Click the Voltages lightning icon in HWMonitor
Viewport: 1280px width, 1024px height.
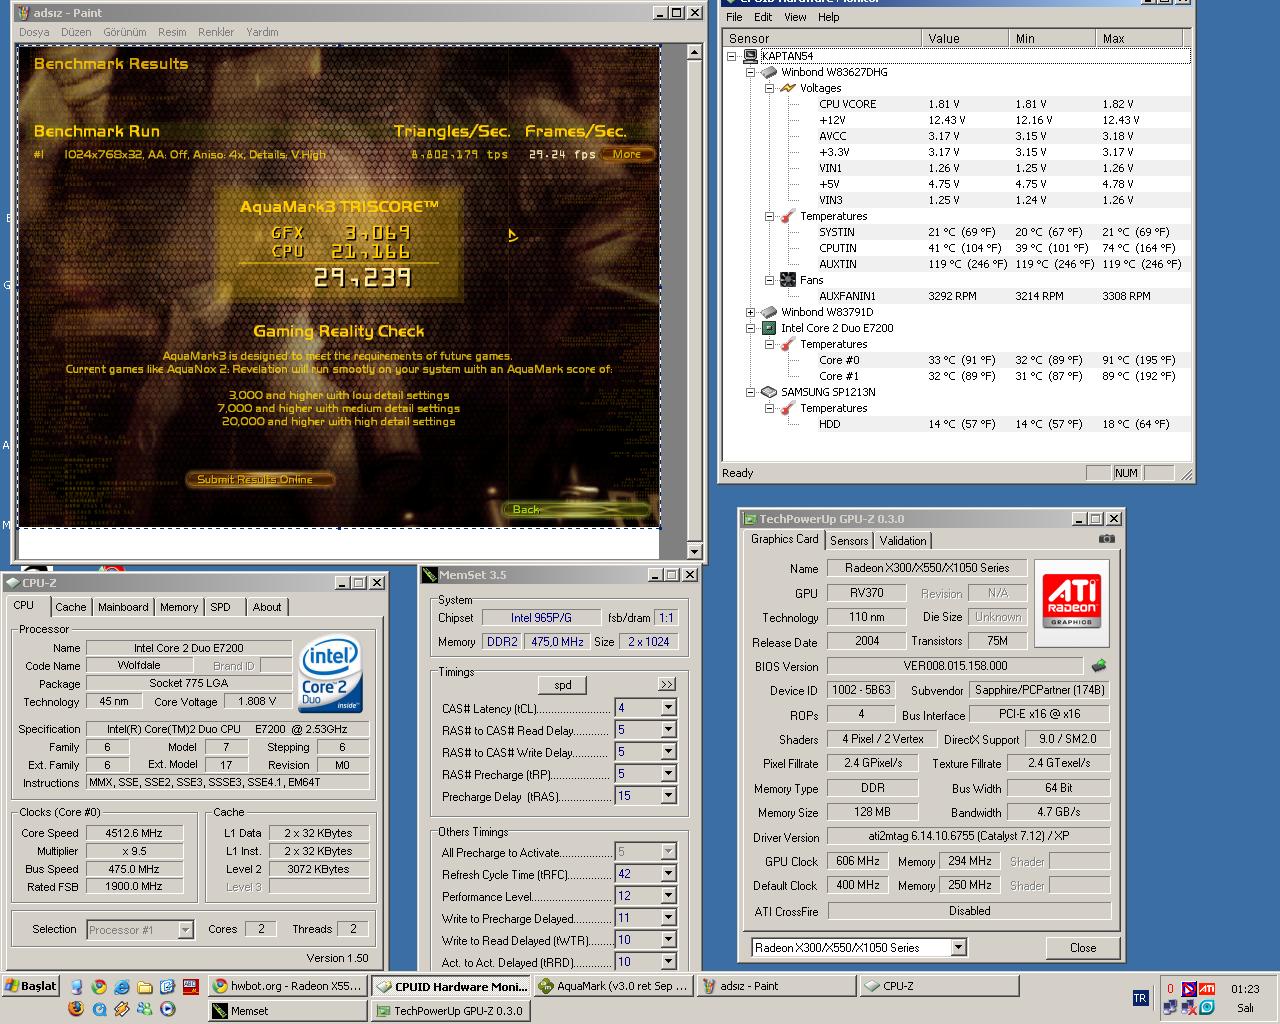point(788,88)
